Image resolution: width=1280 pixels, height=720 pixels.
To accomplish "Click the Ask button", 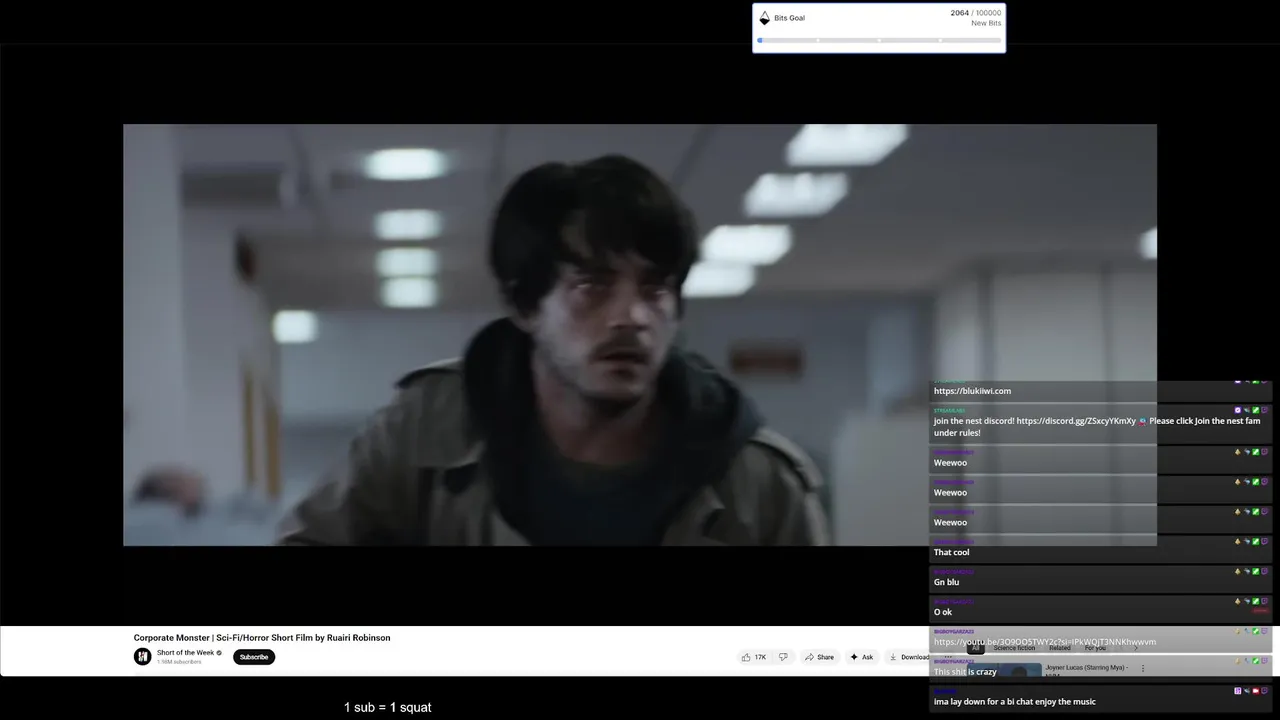I will (x=862, y=657).
